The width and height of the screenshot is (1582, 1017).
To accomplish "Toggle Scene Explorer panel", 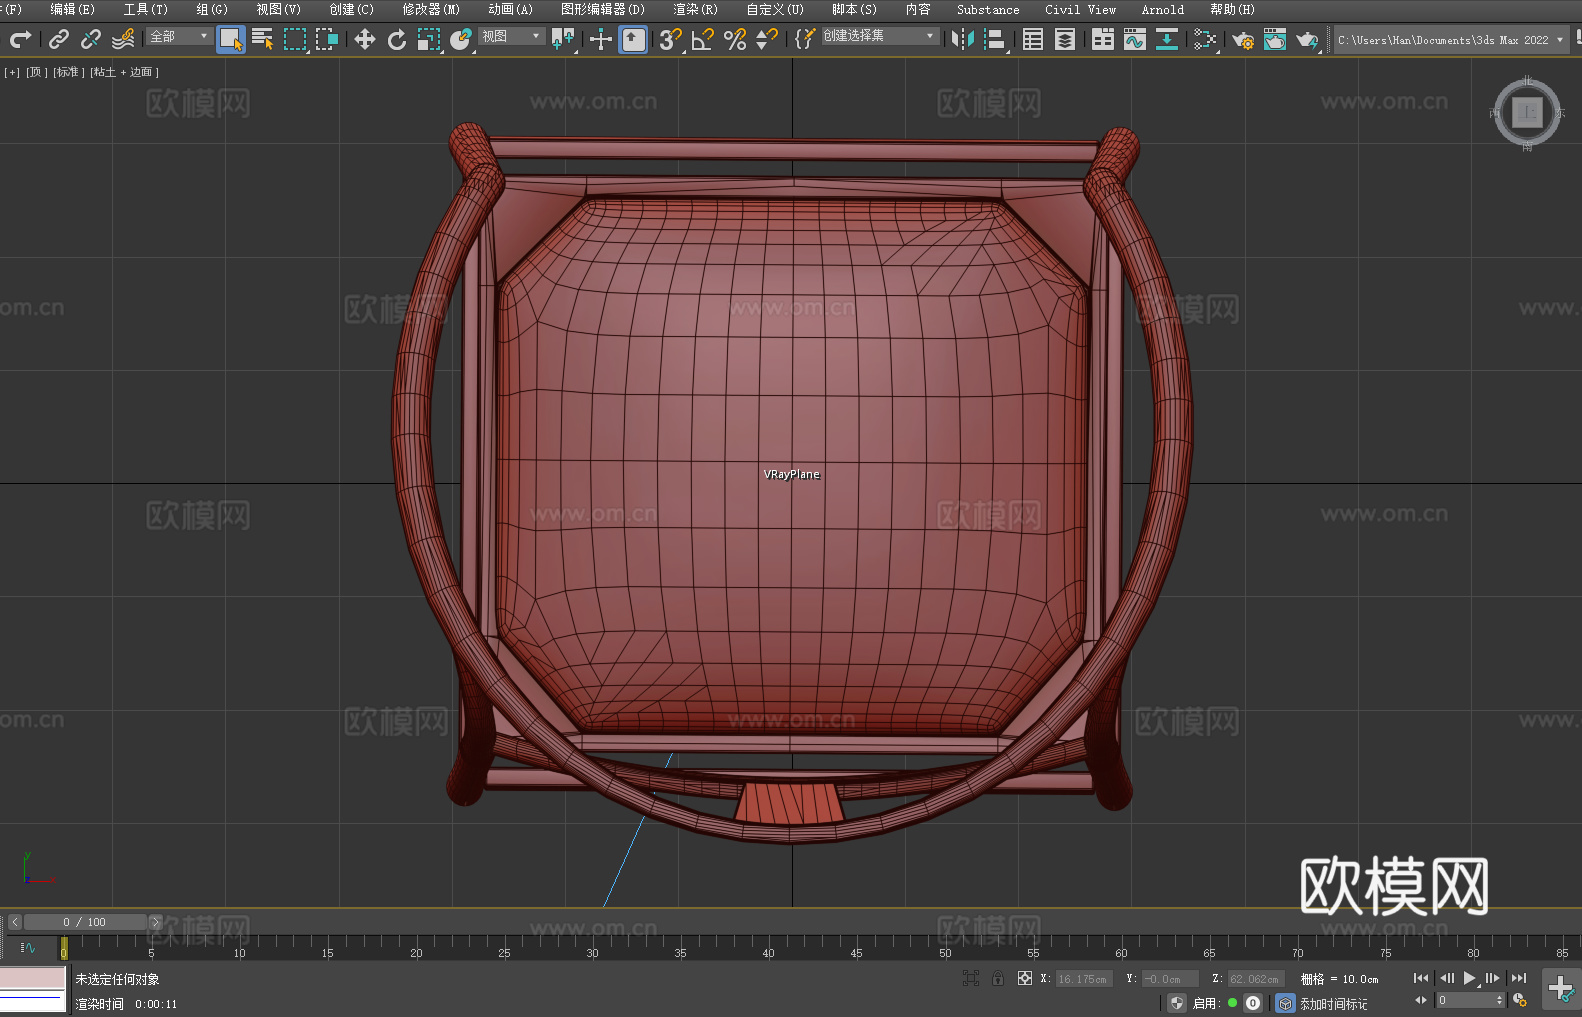I will pos(1033,39).
